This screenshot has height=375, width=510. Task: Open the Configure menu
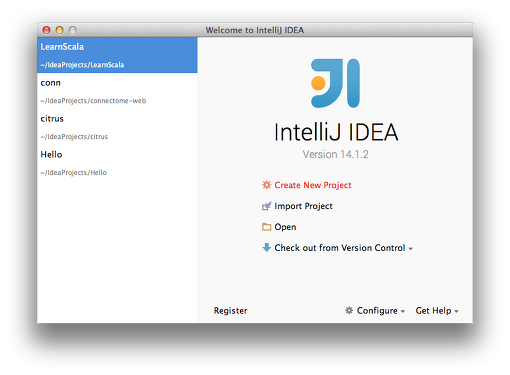[377, 311]
